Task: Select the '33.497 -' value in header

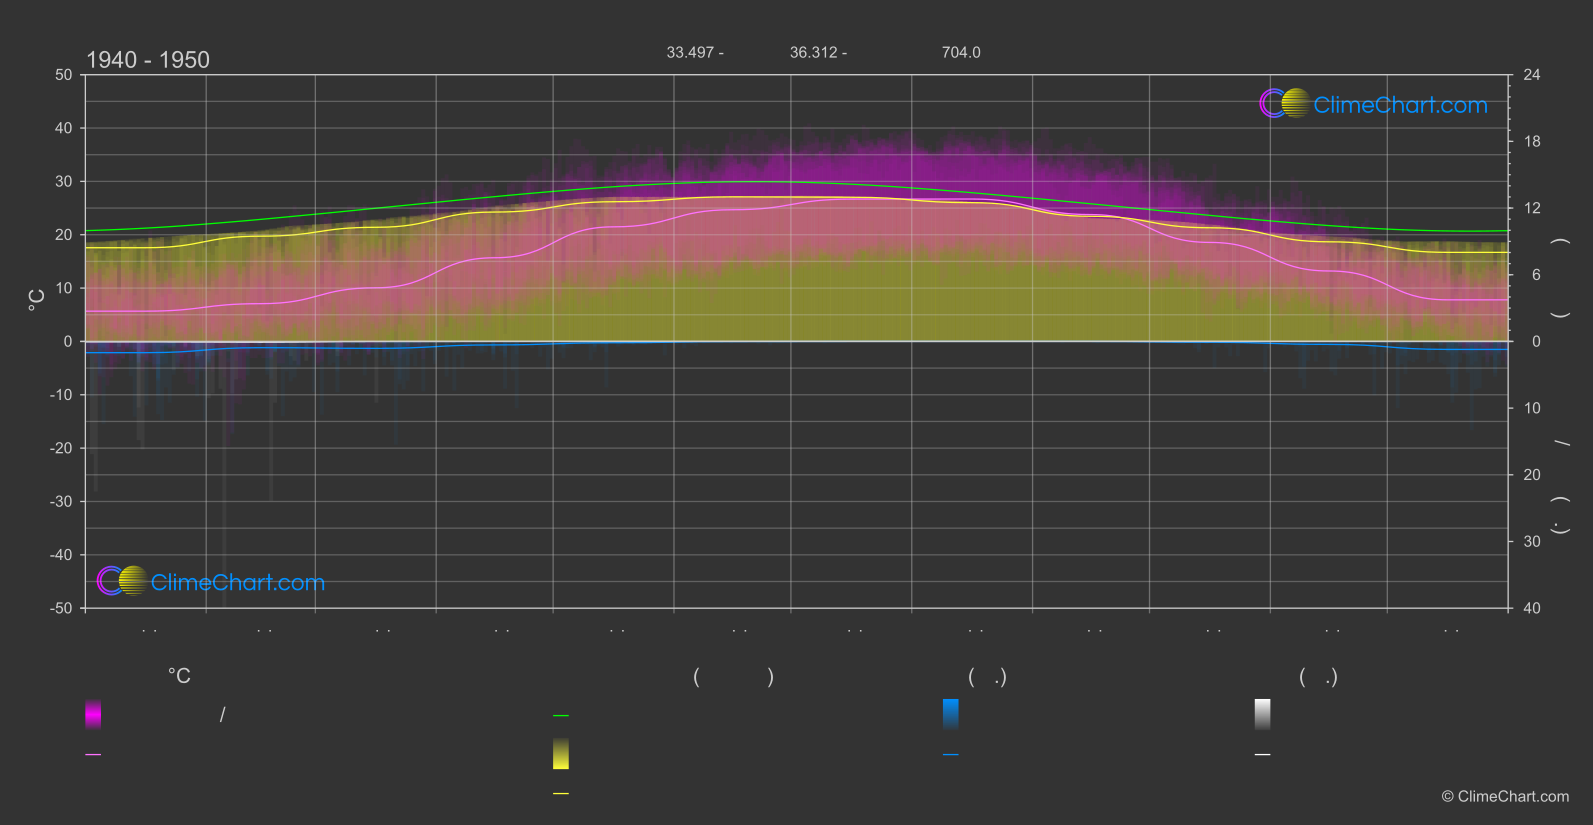Action: click(695, 52)
